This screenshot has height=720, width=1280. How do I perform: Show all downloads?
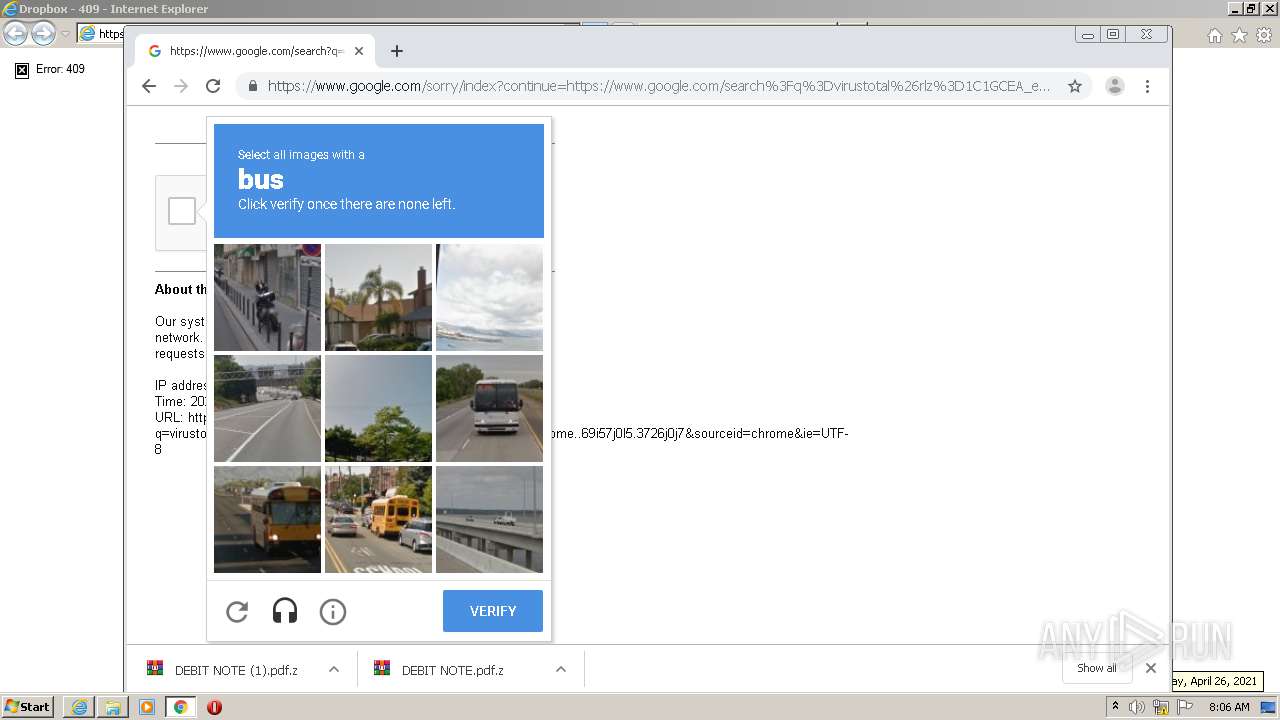(x=1097, y=668)
